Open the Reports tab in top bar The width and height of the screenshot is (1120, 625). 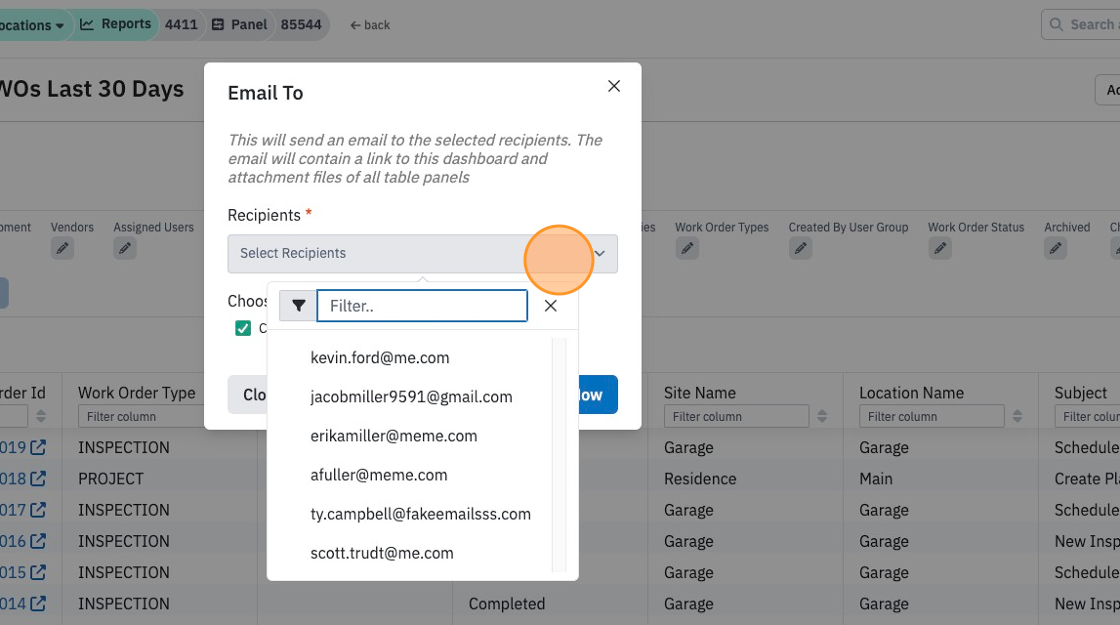click(x=116, y=24)
